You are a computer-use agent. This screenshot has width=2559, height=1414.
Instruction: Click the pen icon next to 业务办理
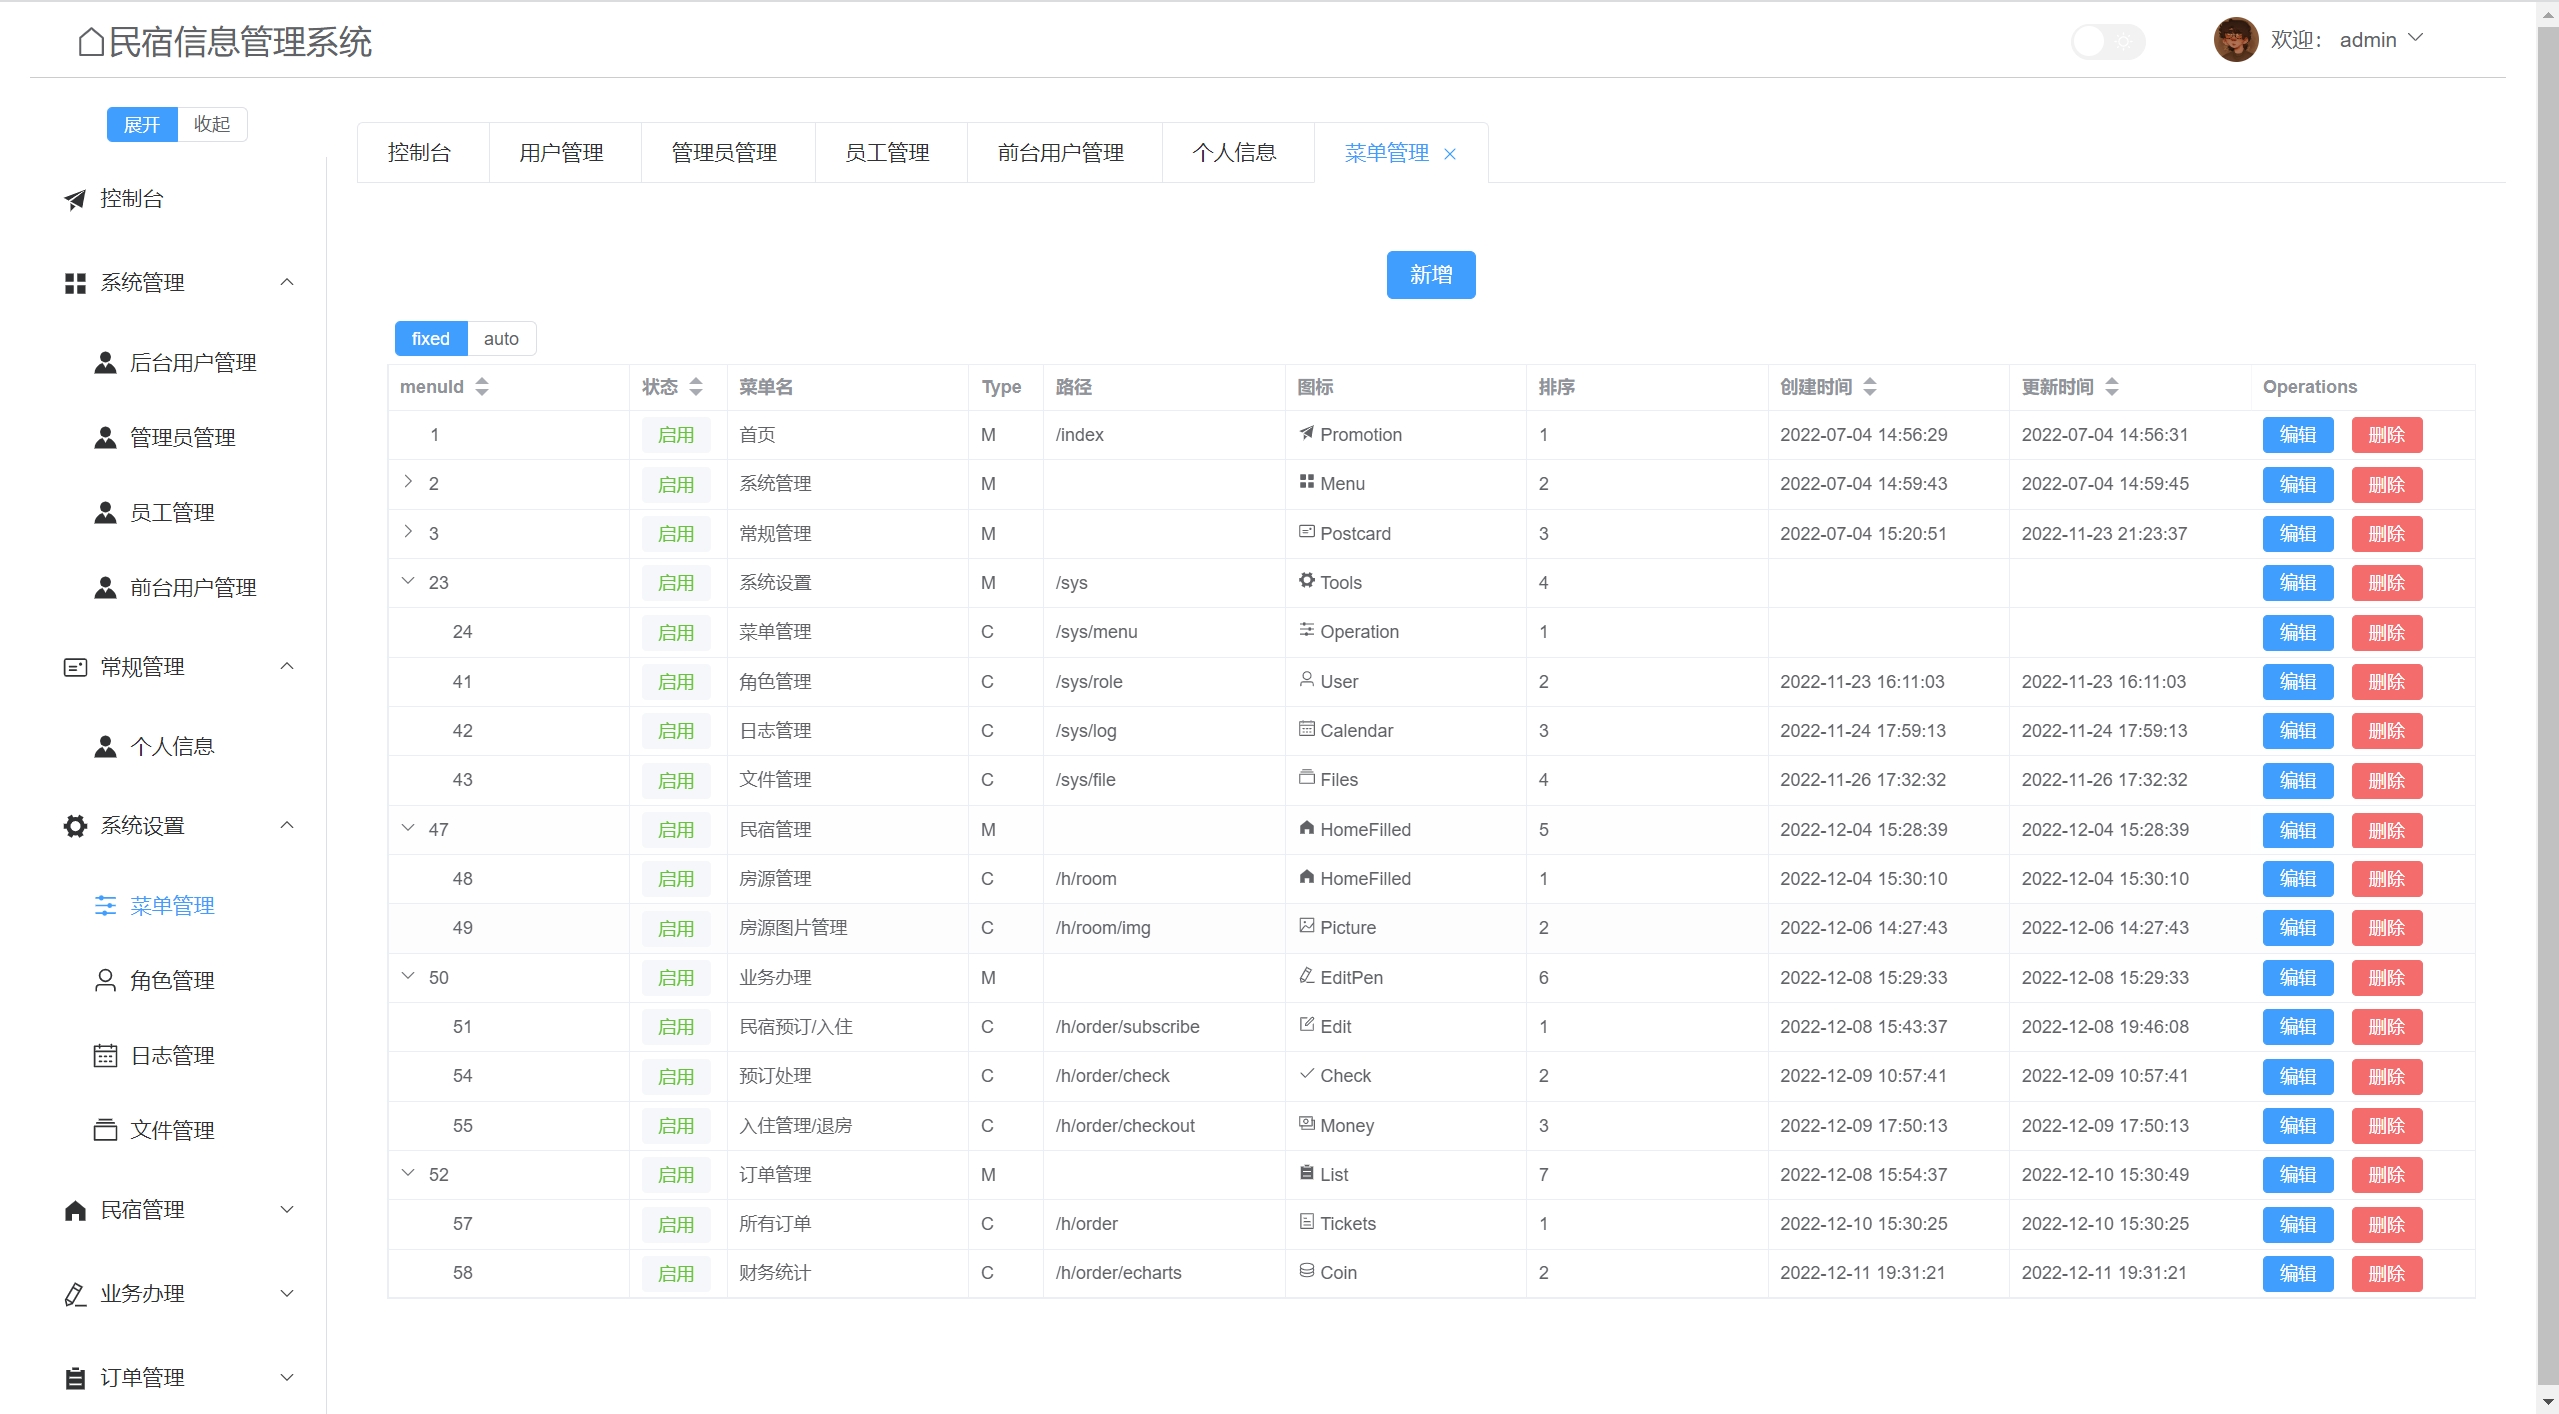(75, 1295)
